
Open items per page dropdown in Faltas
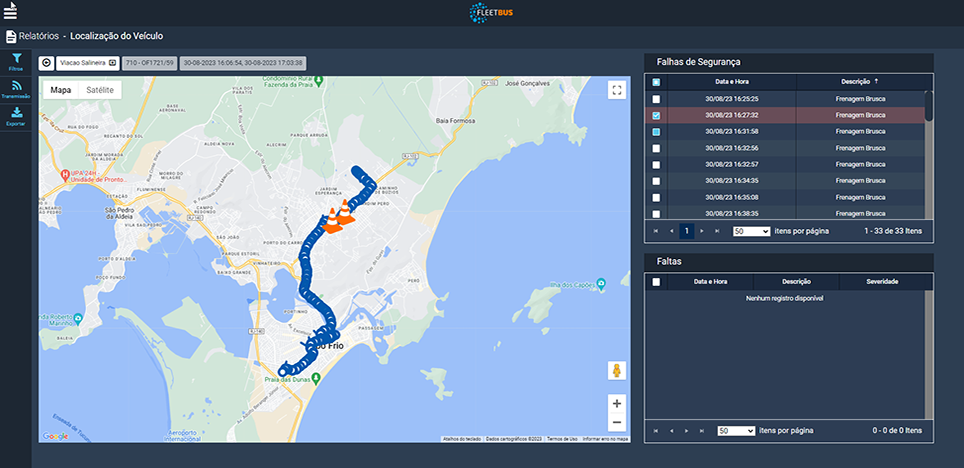(736, 431)
